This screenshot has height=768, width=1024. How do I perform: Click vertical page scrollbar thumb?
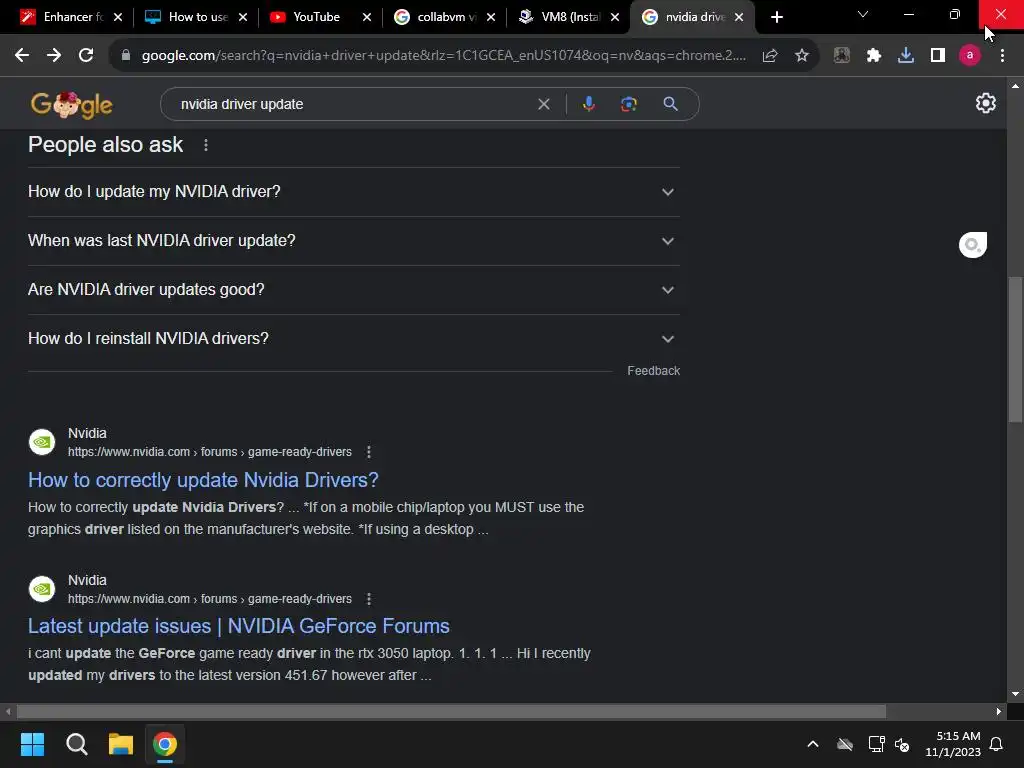tap(1015, 349)
